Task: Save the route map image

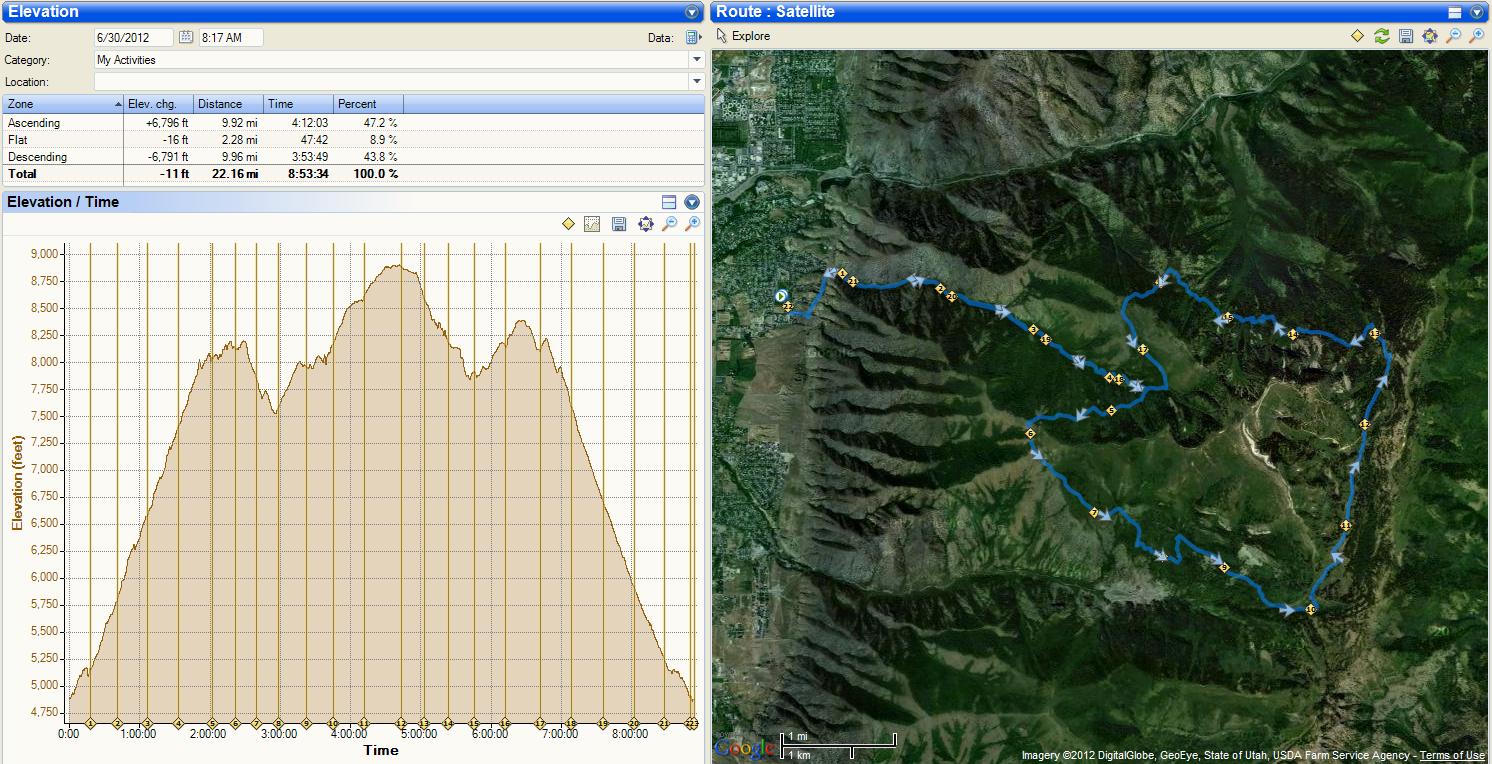Action: 1405,36
